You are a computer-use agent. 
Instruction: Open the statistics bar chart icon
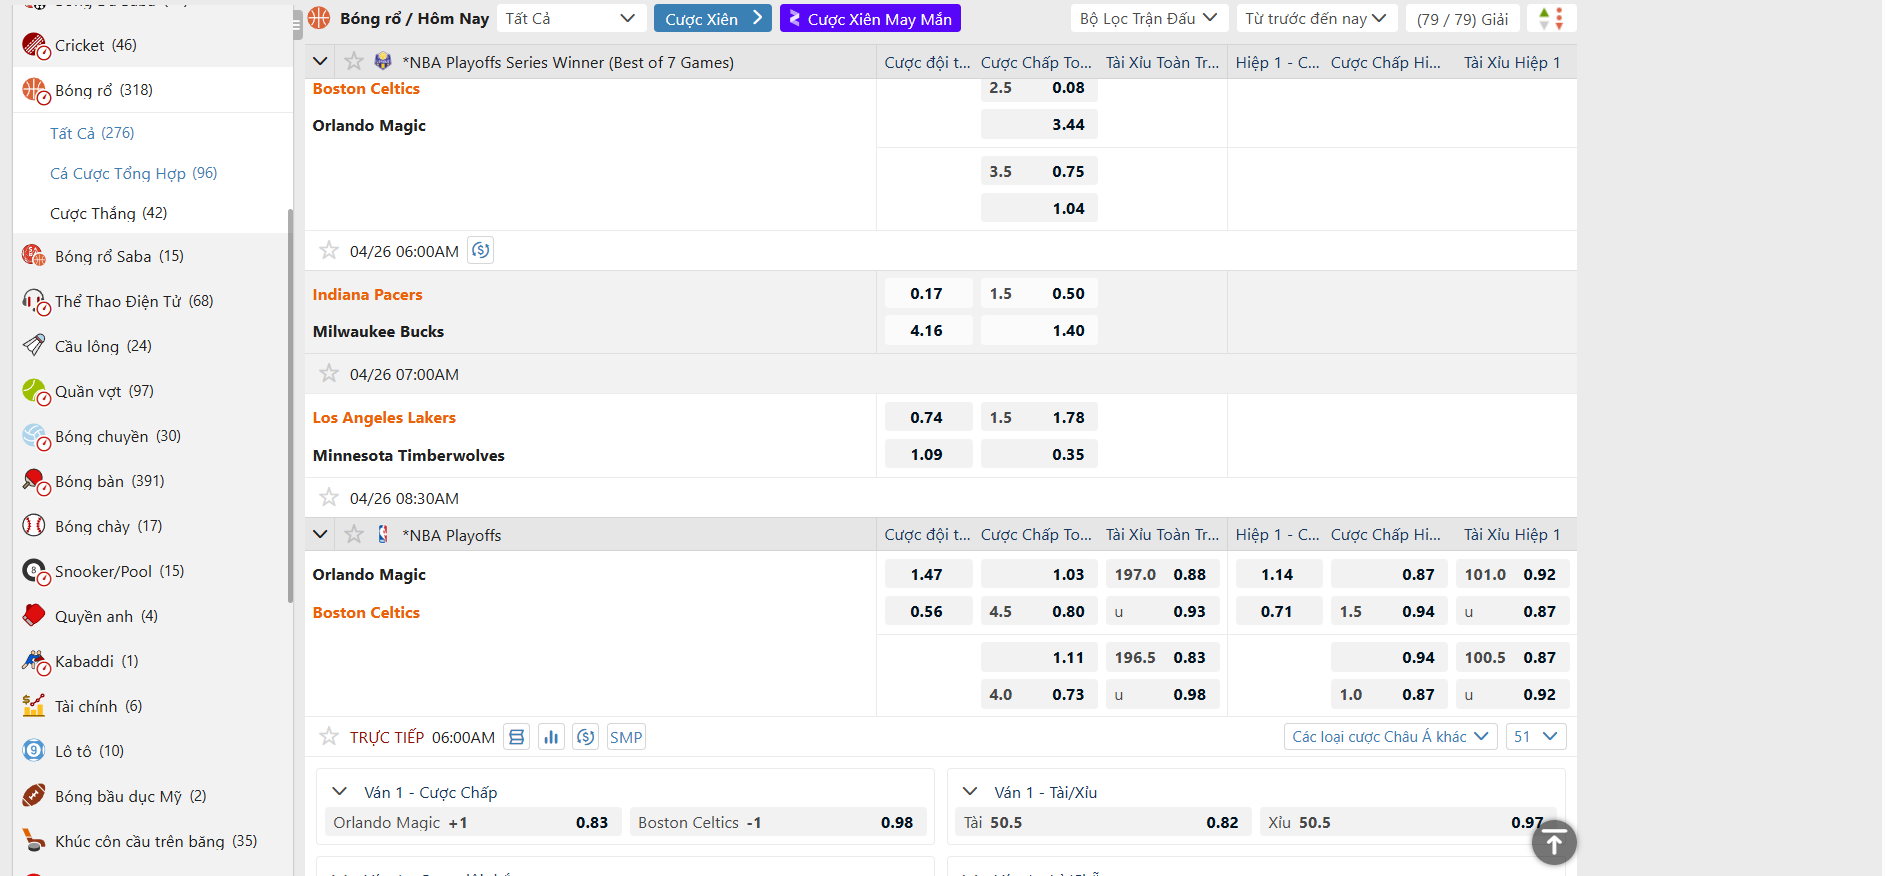551,737
